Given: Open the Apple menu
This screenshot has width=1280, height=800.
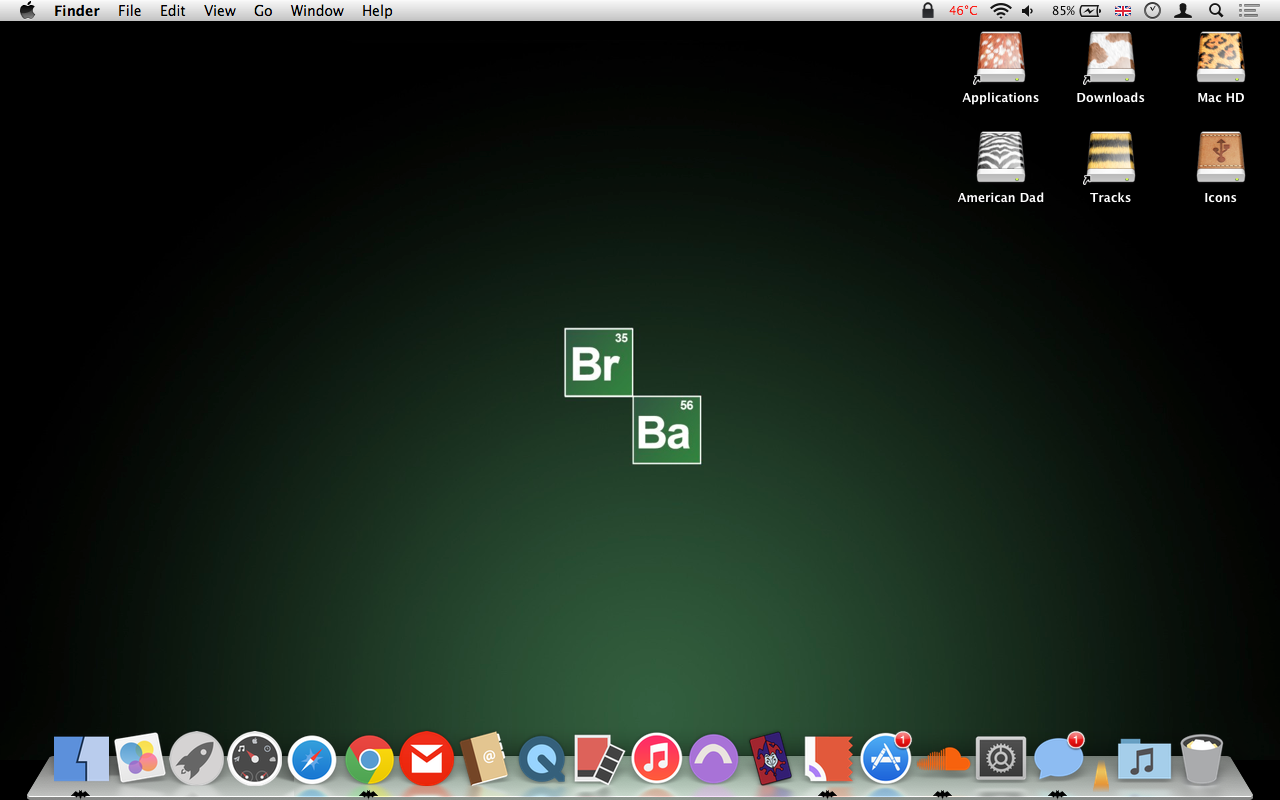Looking at the screenshot, I should click(27, 11).
